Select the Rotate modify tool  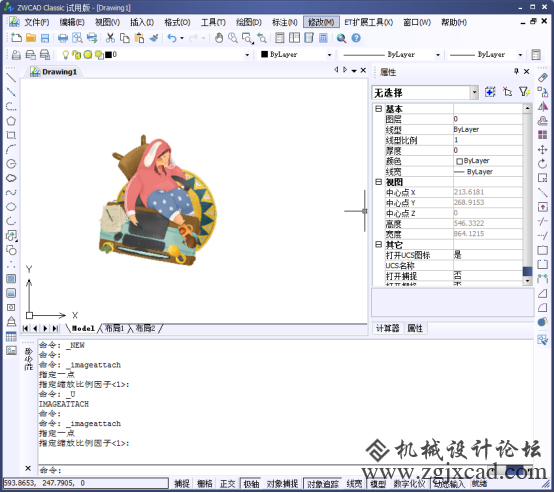click(x=543, y=164)
